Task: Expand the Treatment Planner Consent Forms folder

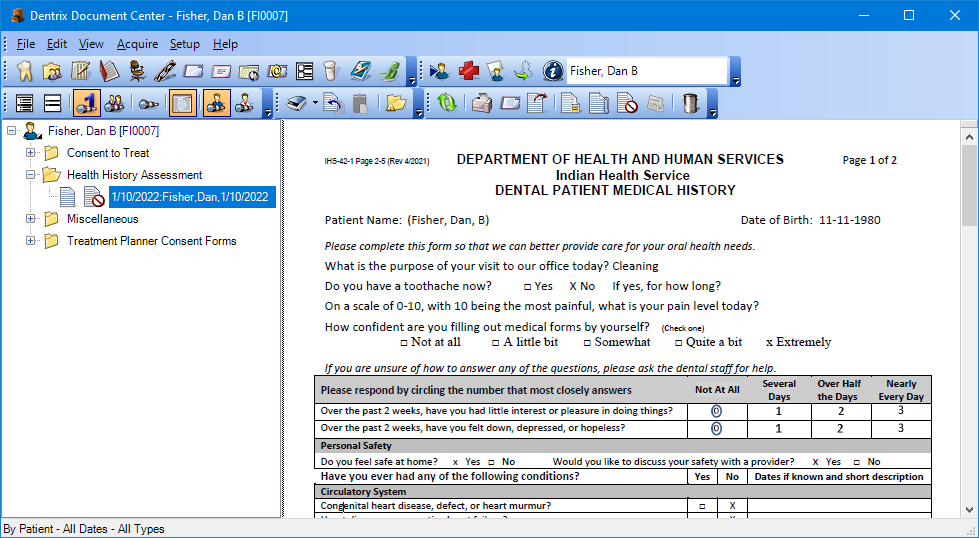Action: click(x=30, y=241)
